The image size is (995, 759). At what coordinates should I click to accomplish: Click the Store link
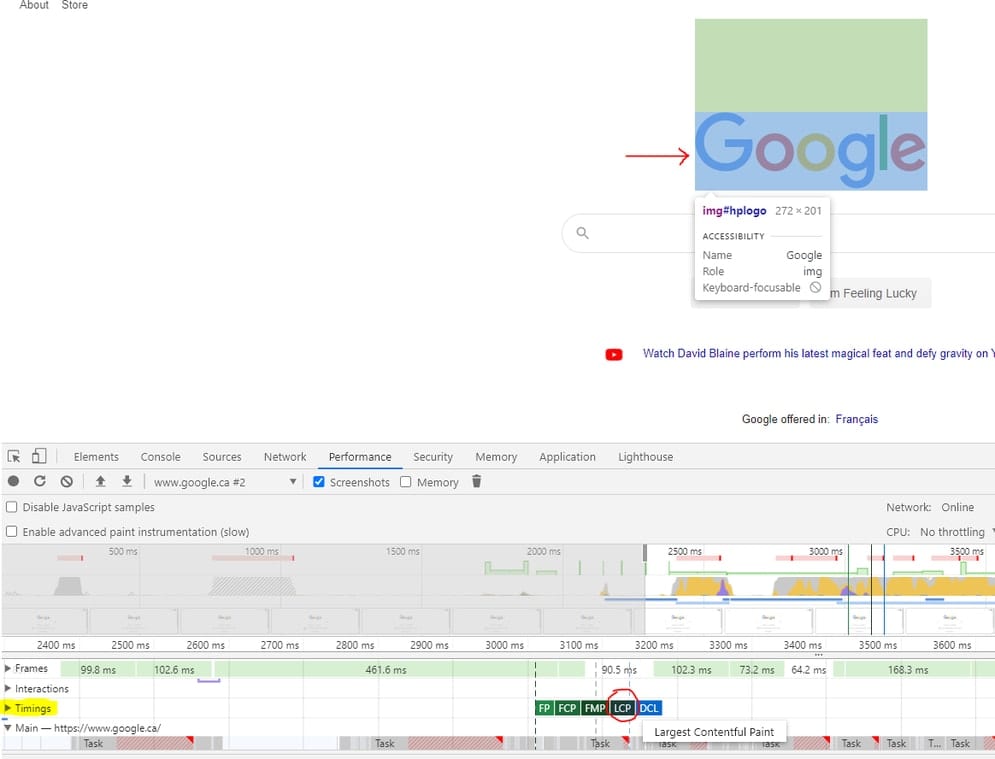[74, 5]
